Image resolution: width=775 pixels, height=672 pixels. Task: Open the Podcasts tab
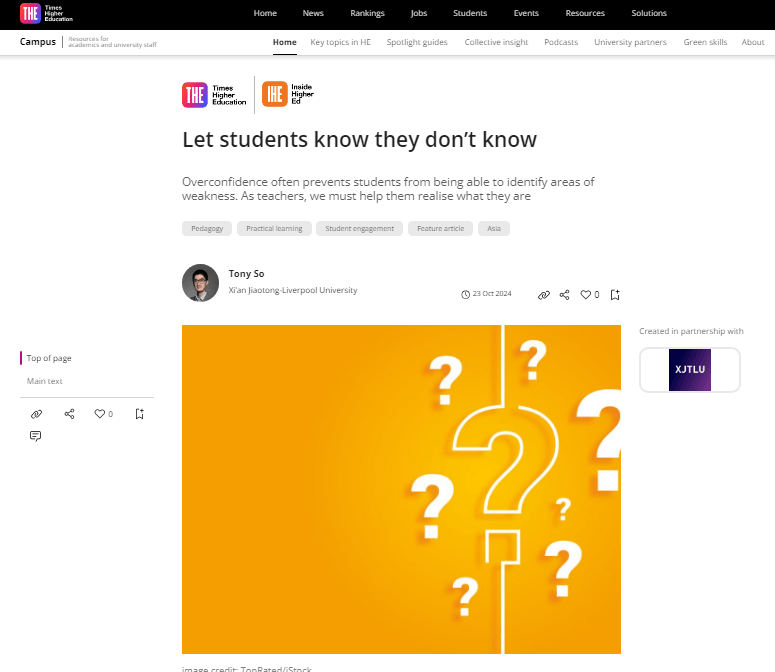pyautogui.click(x=561, y=42)
